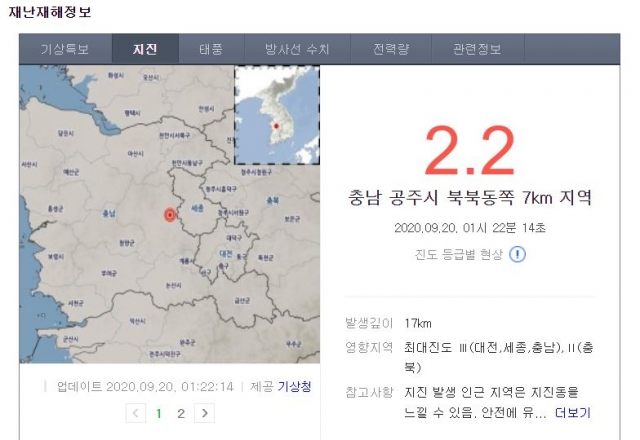The width and height of the screenshot is (640, 440).
Task: Click the timestamp 2020.09.20. 01시 22분 14초
Action: tap(470, 227)
